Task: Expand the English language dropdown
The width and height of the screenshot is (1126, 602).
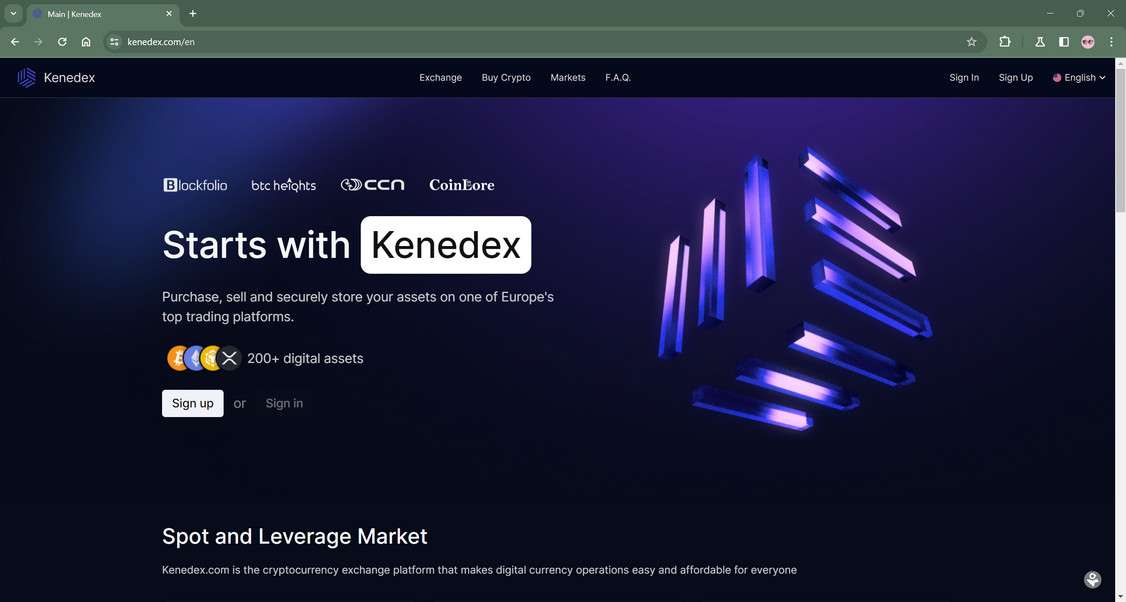Action: (1079, 78)
